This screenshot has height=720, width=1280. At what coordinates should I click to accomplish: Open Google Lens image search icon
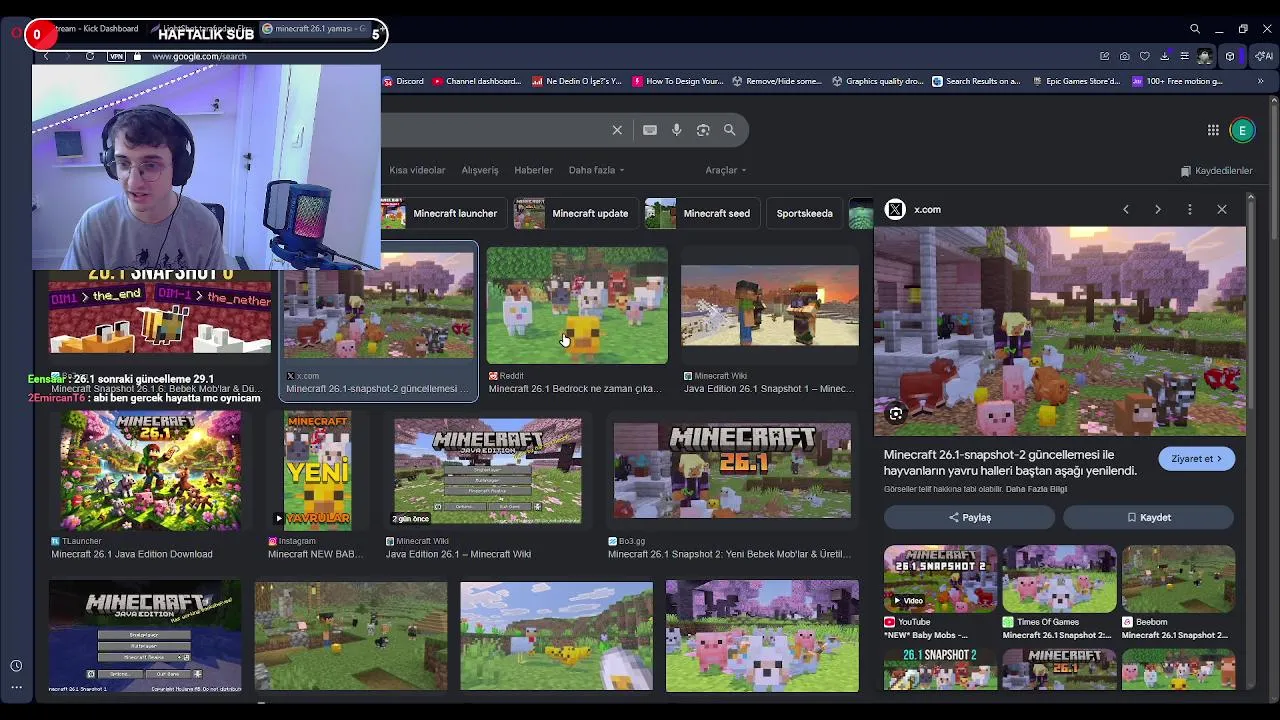pyautogui.click(x=703, y=130)
